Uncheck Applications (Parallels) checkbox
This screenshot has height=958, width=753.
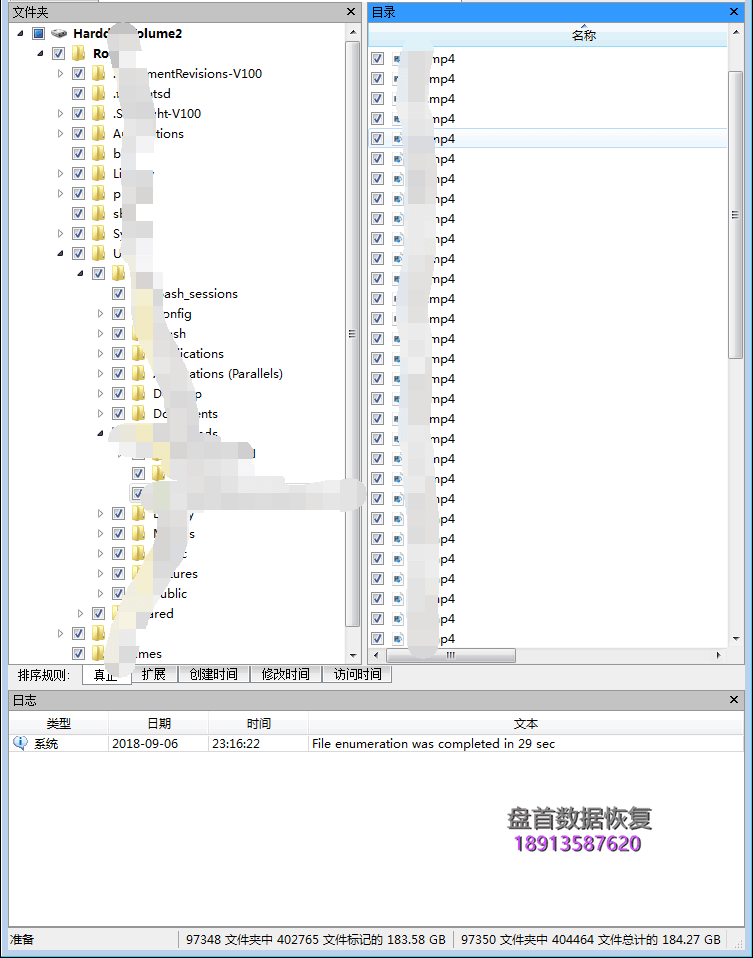click(119, 373)
